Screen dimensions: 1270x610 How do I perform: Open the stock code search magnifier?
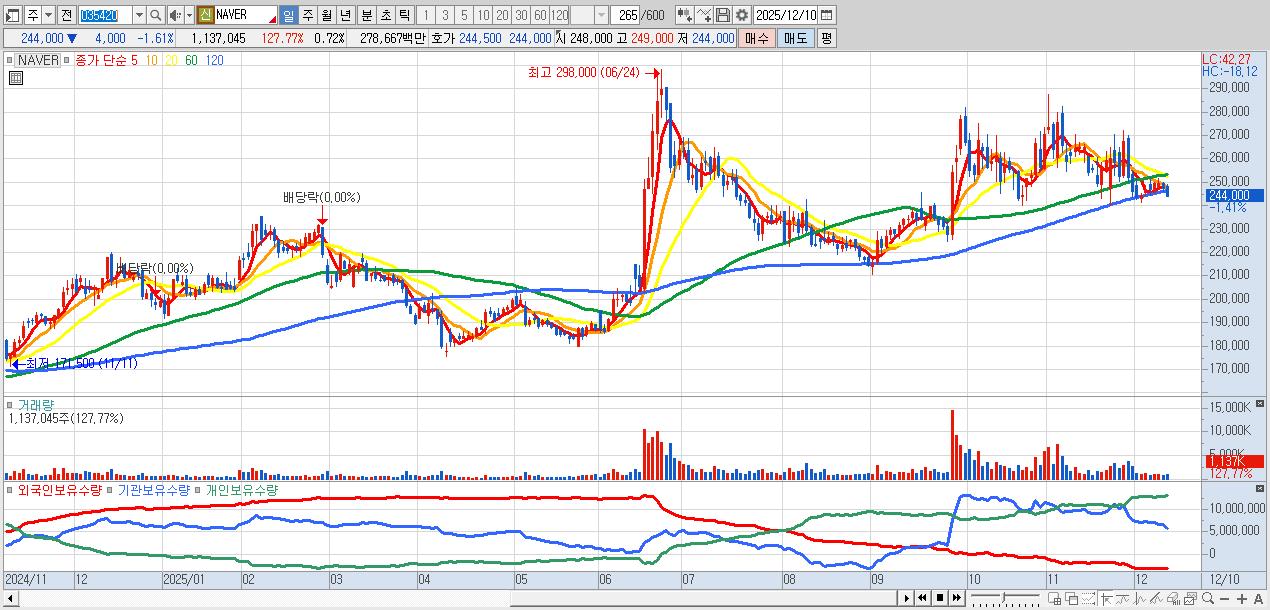[x=156, y=15]
